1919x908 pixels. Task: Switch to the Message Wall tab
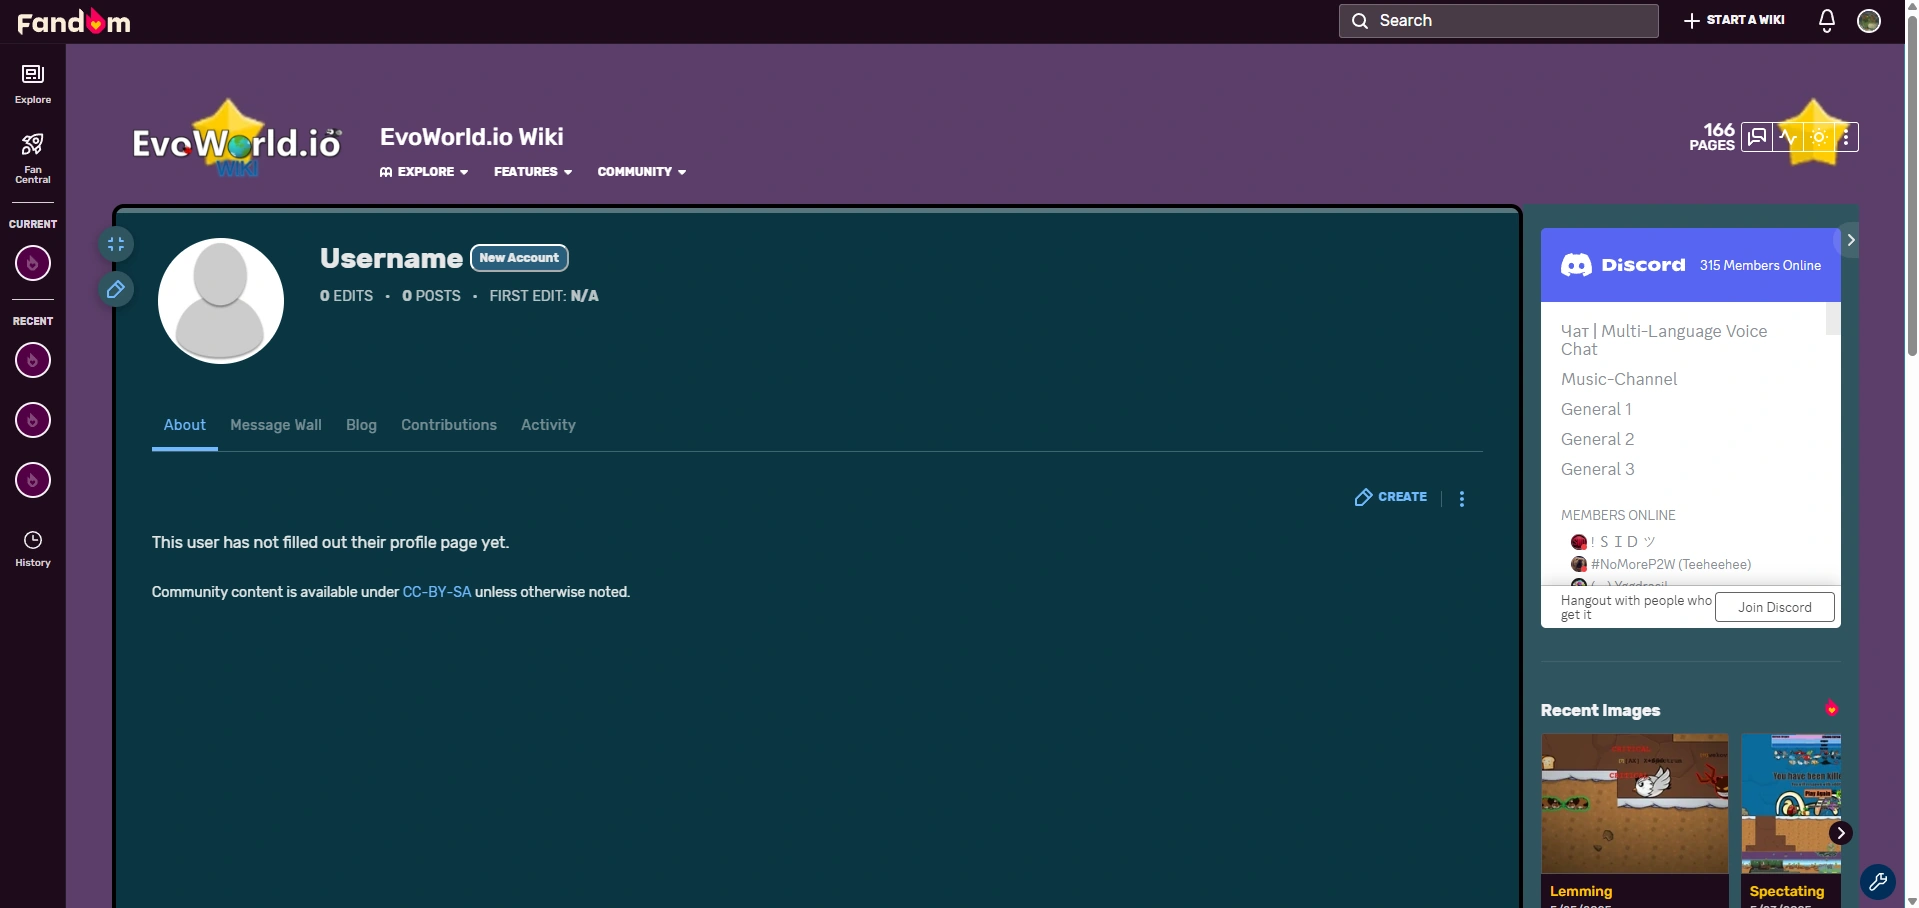[275, 425]
